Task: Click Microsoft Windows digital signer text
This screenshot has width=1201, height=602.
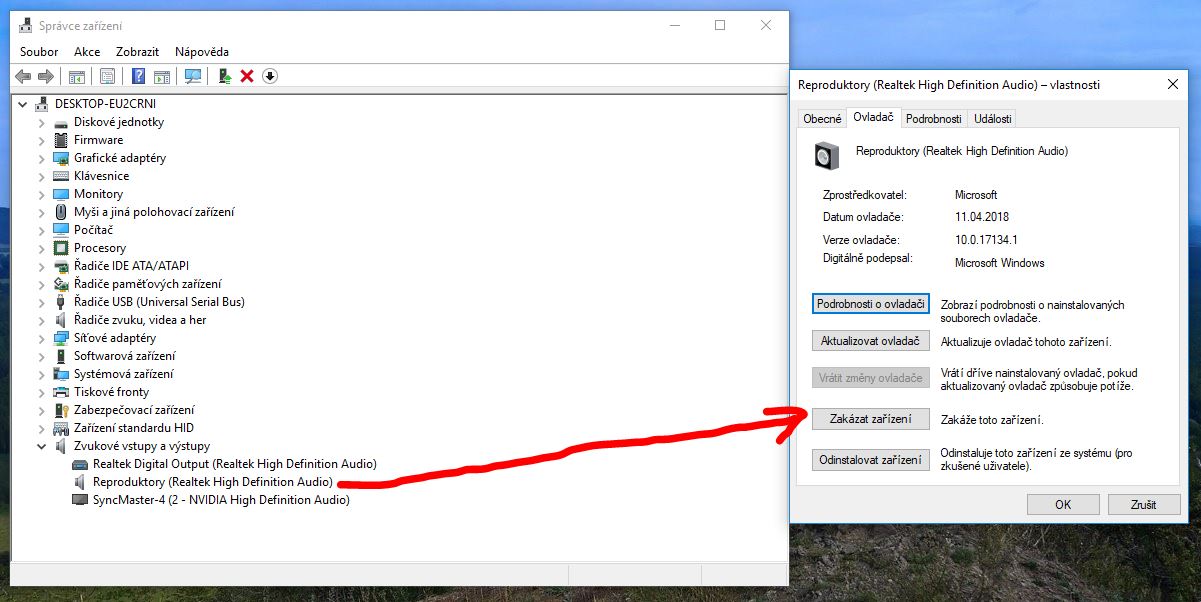Action: (1000, 263)
